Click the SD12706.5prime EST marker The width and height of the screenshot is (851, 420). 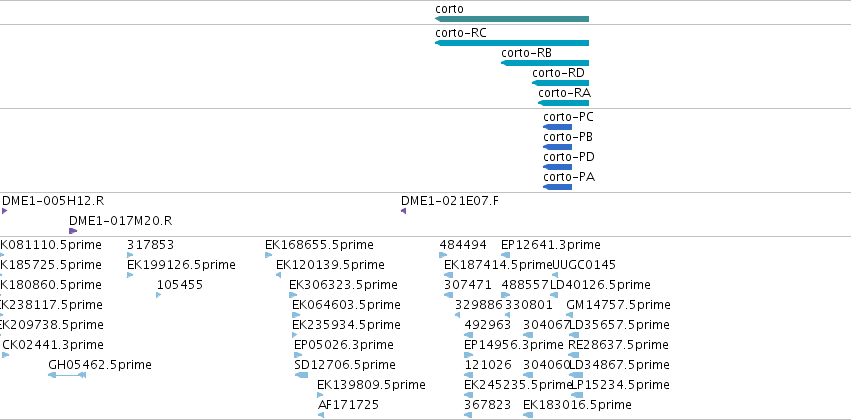tap(301, 375)
